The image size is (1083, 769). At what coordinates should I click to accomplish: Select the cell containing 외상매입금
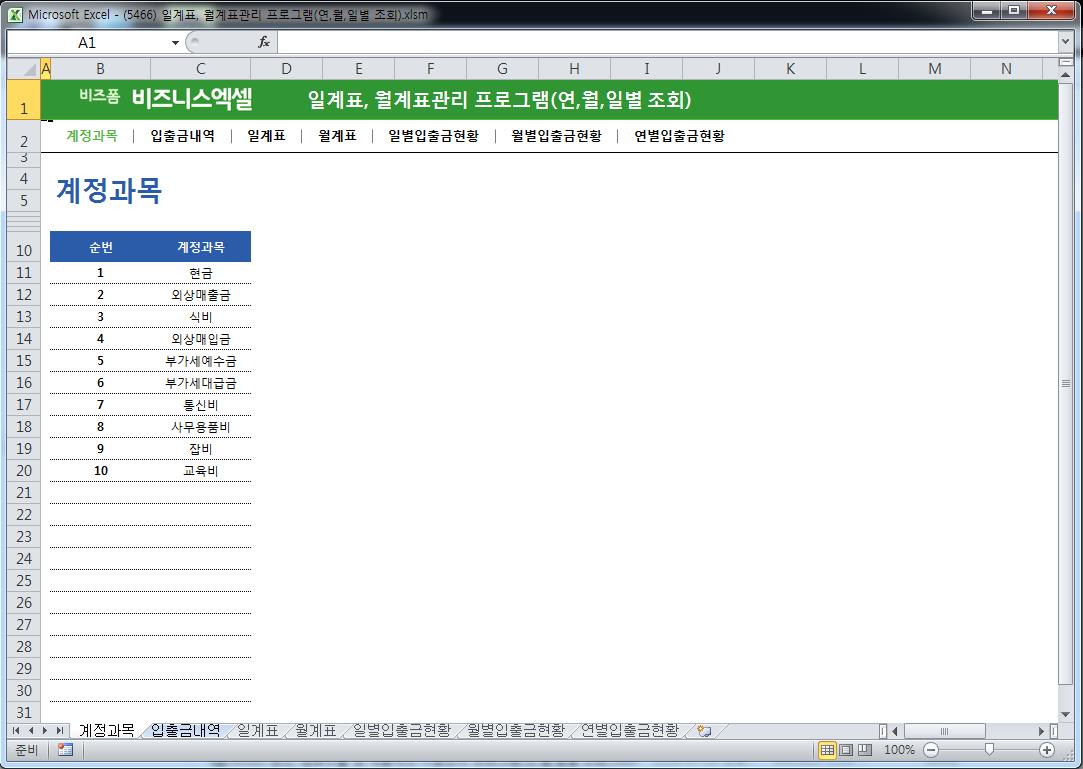200,339
